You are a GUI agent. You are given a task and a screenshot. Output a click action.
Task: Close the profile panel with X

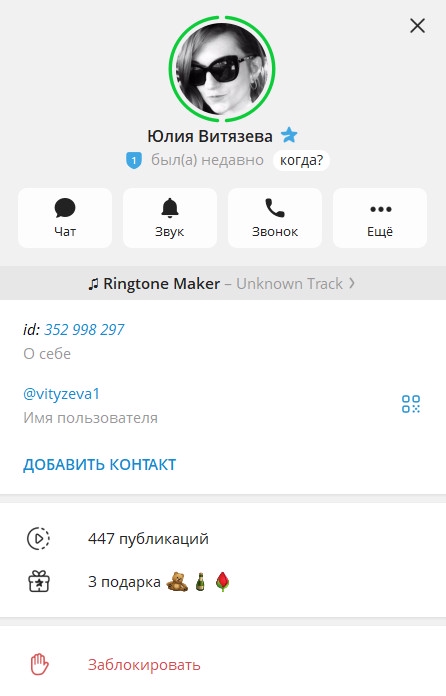(x=418, y=26)
